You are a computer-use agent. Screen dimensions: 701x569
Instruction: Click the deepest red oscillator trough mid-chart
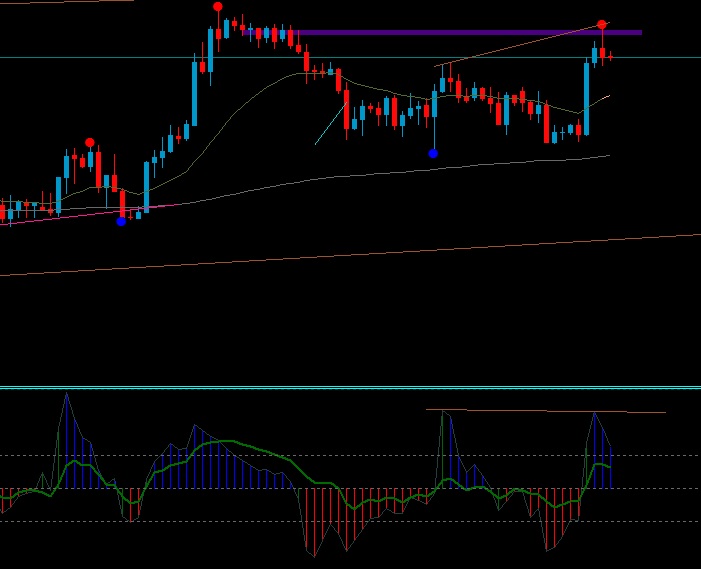click(x=314, y=522)
